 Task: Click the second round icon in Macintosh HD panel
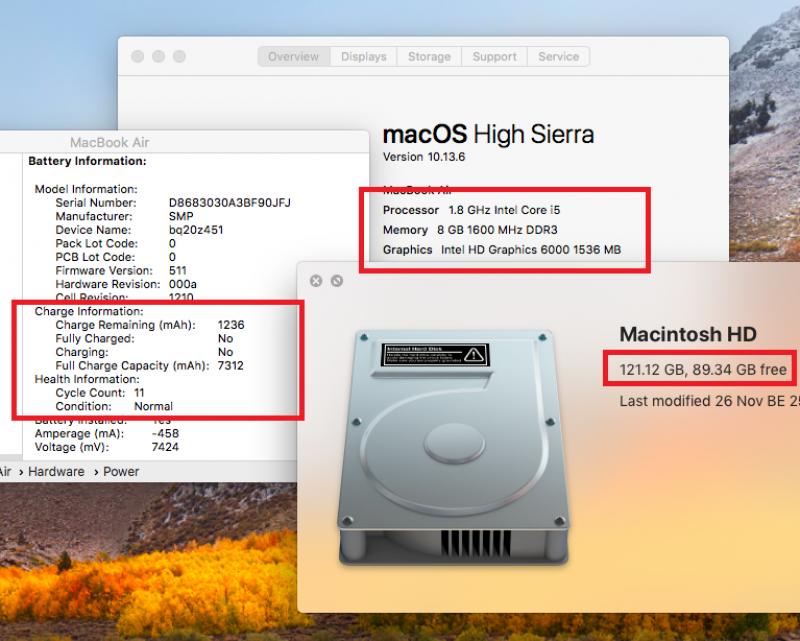pos(337,281)
